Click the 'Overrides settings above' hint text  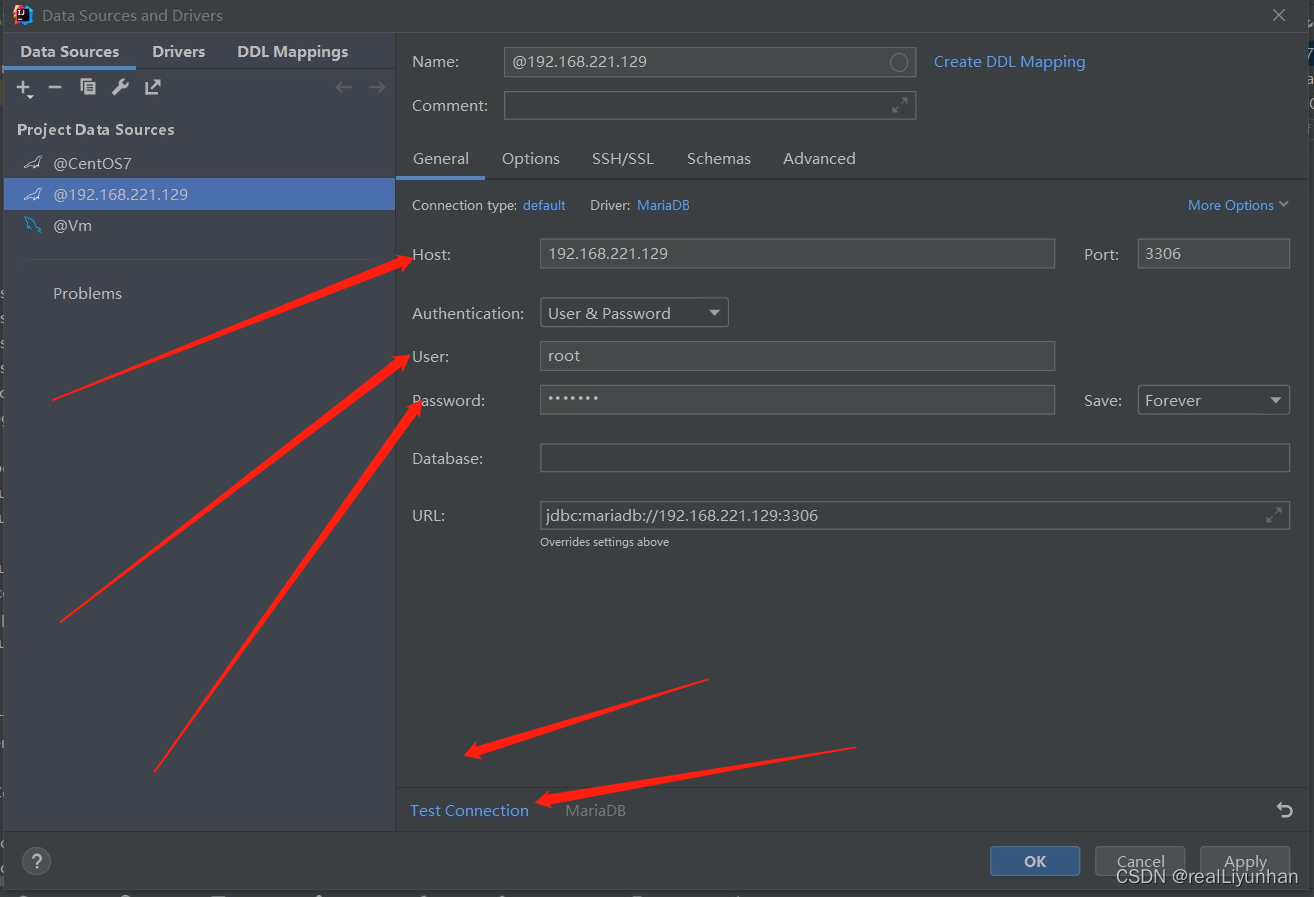(x=604, y=542)
